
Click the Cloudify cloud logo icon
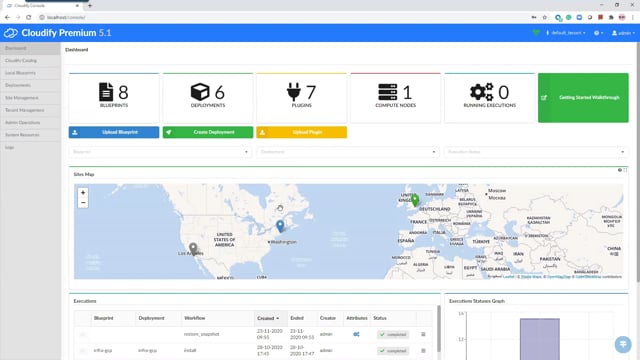[x=11, y=33]
